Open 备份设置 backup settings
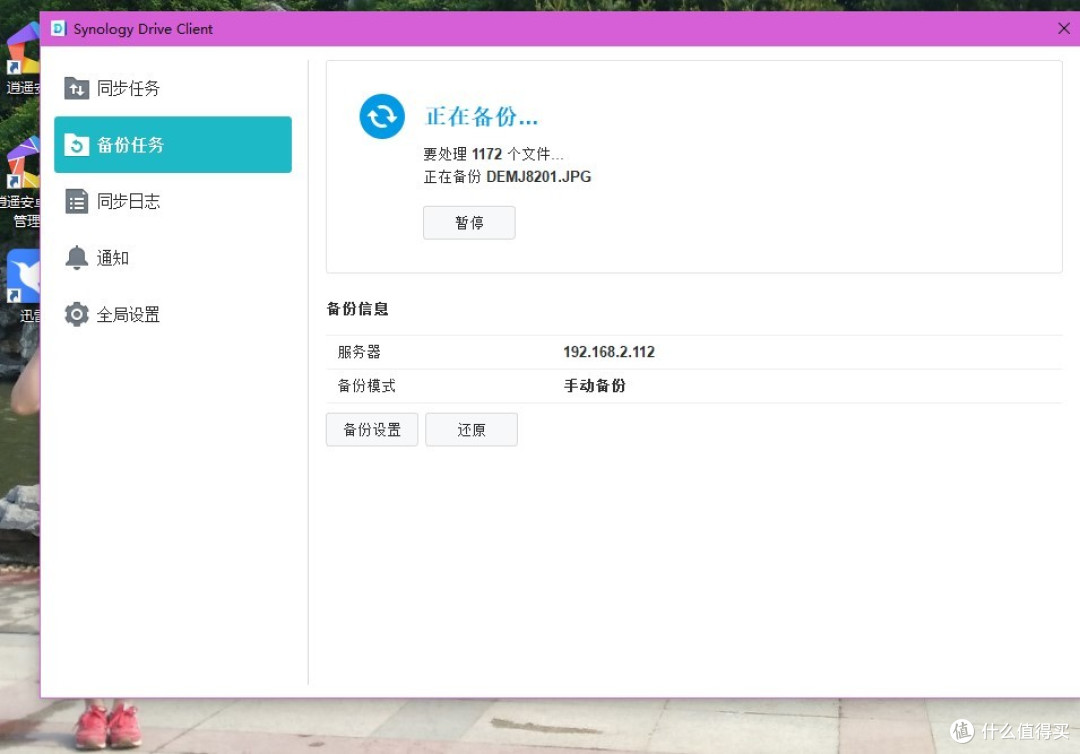Image resolution: width=1080 pixels, height=754 pixels. [371, 429]
